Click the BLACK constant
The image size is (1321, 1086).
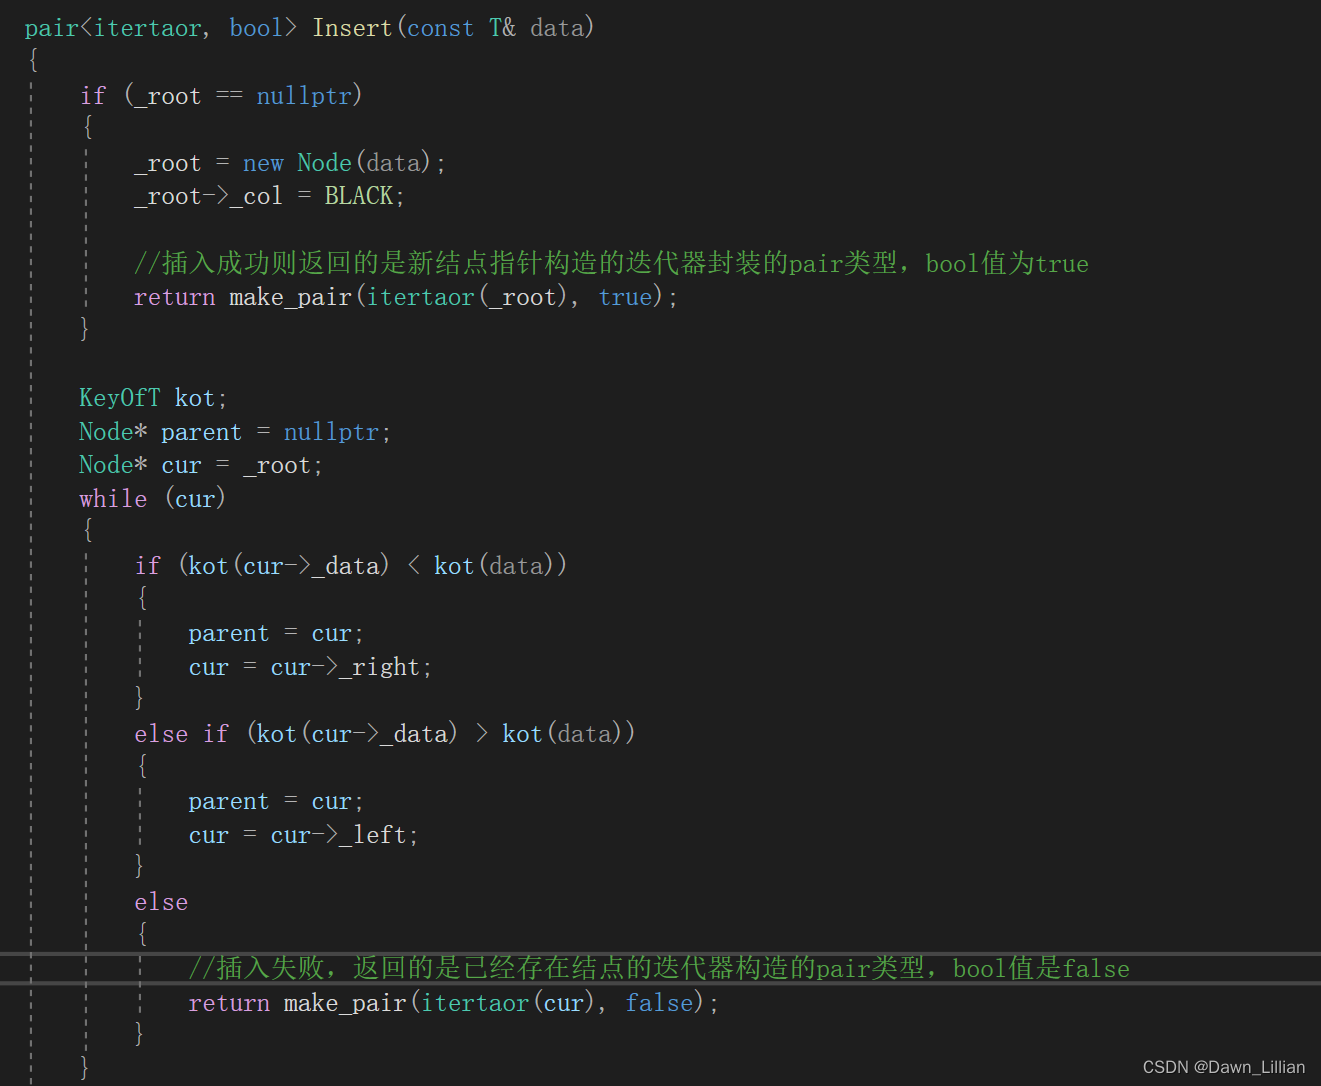(x=358, y=196)
